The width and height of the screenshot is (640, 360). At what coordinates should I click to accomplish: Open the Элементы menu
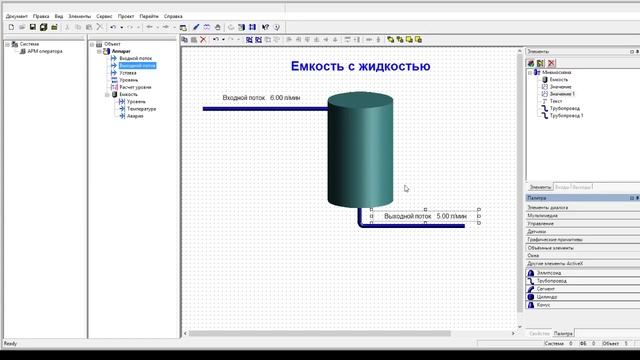[x=79, y=16]
